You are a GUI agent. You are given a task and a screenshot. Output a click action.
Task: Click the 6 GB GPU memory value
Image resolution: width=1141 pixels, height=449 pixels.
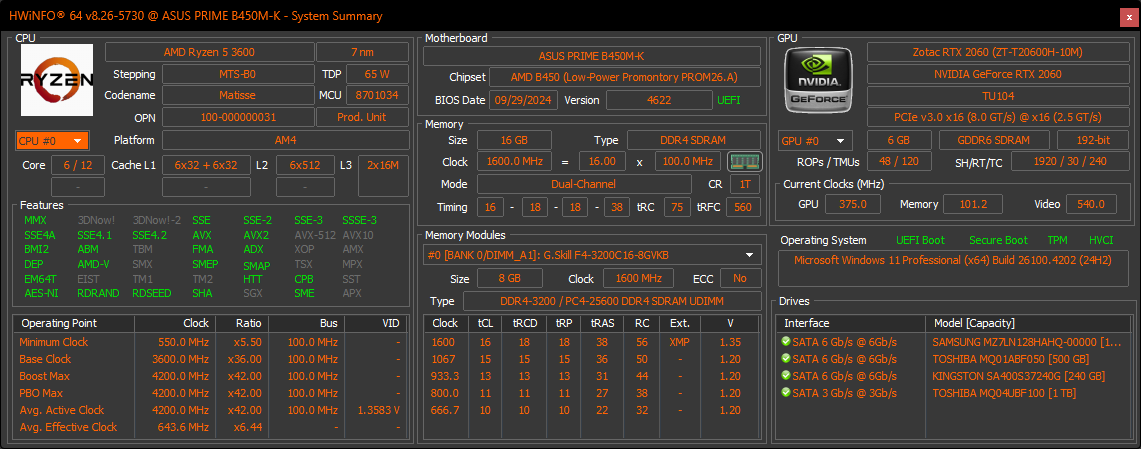[x=899, y=140]
